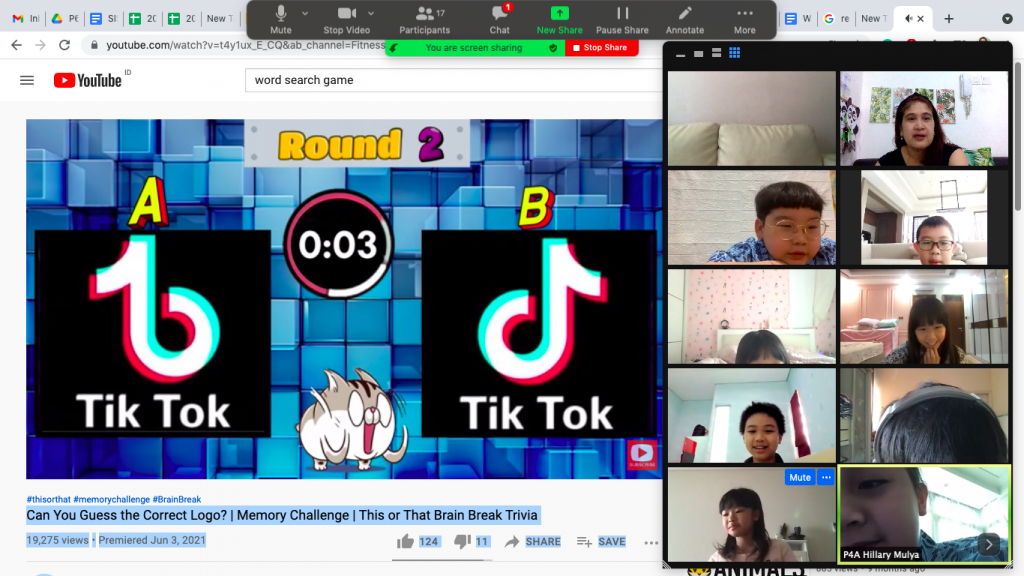1024x576 pixels.
Task: Open the Participants panel
Action: (x=425, y=19)
